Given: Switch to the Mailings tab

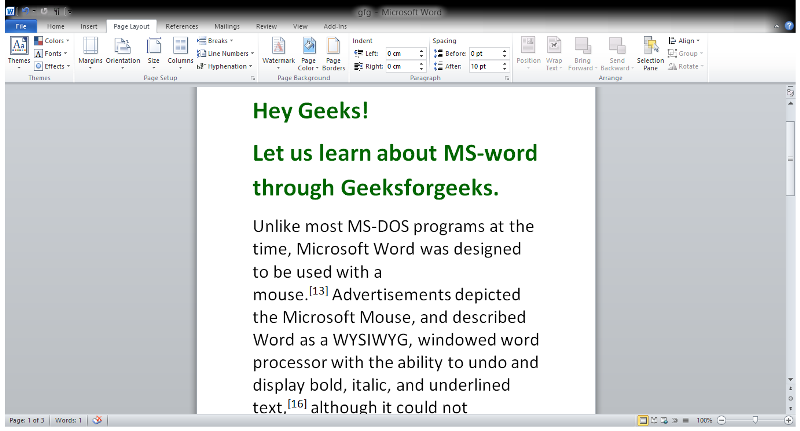Looking at the screenshot, I should [227, 27].
